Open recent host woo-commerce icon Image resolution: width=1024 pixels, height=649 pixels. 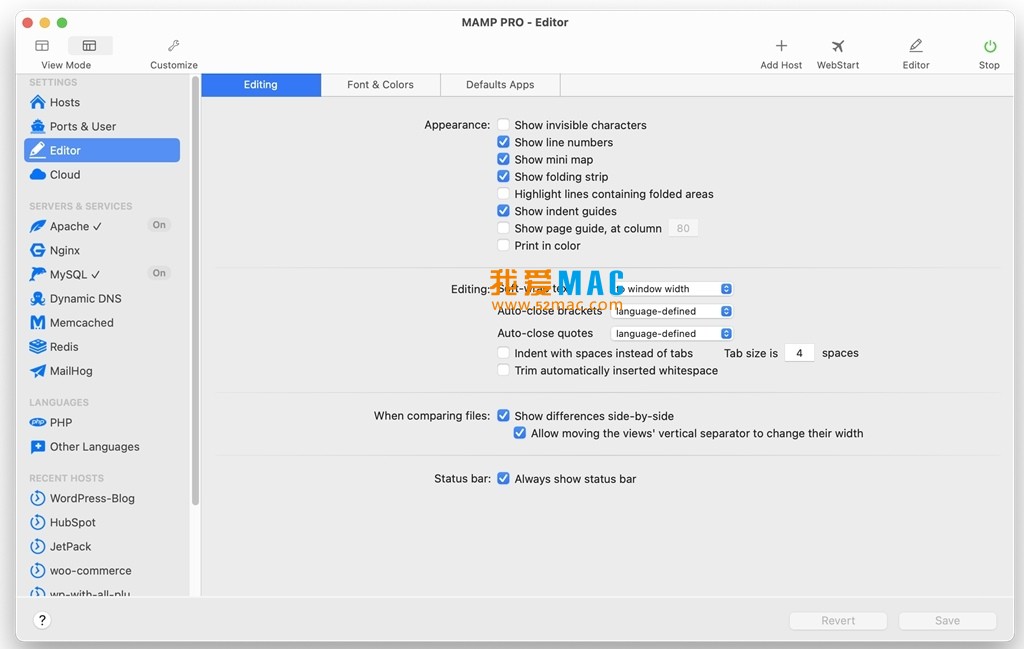click(x=38, y=571)
